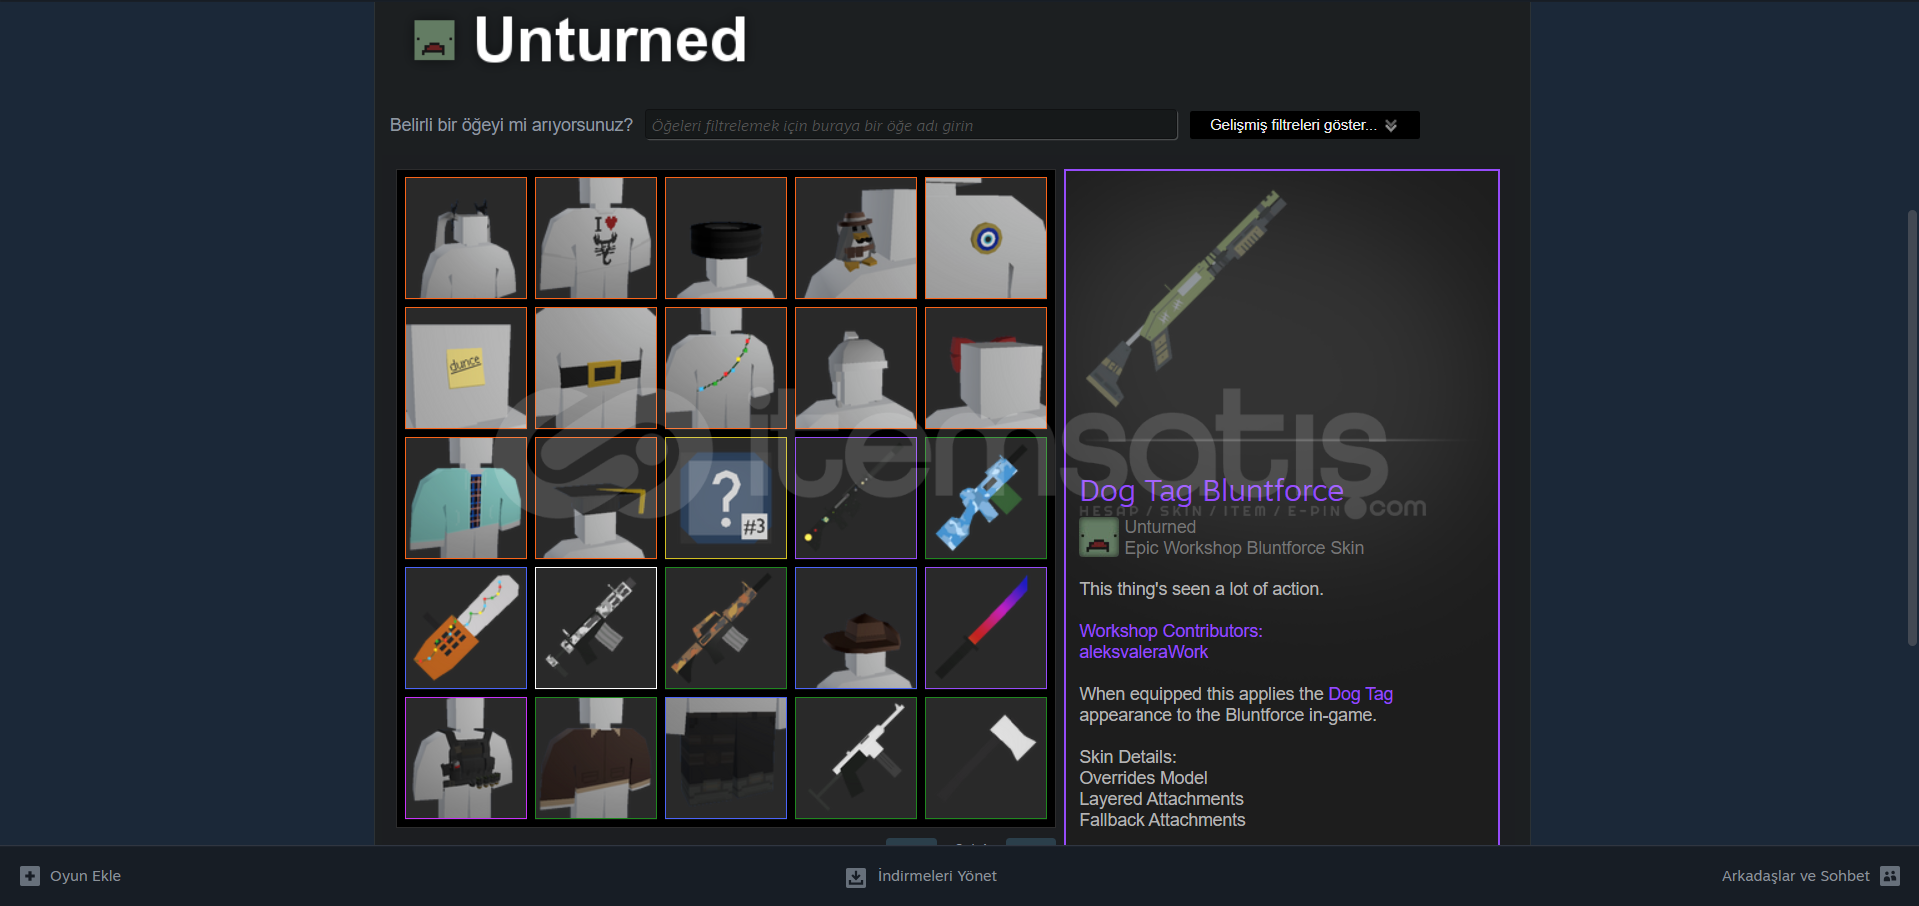Image resolution: width=1919 pixels, height=906 pixels.
Task: Focus the item name filter input field
Action: tap(911, 125)
